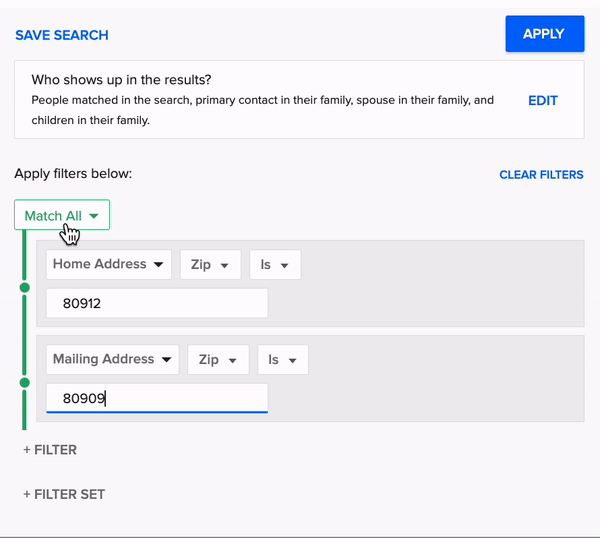Click the input field containing 80912

(x=157, y=304)
